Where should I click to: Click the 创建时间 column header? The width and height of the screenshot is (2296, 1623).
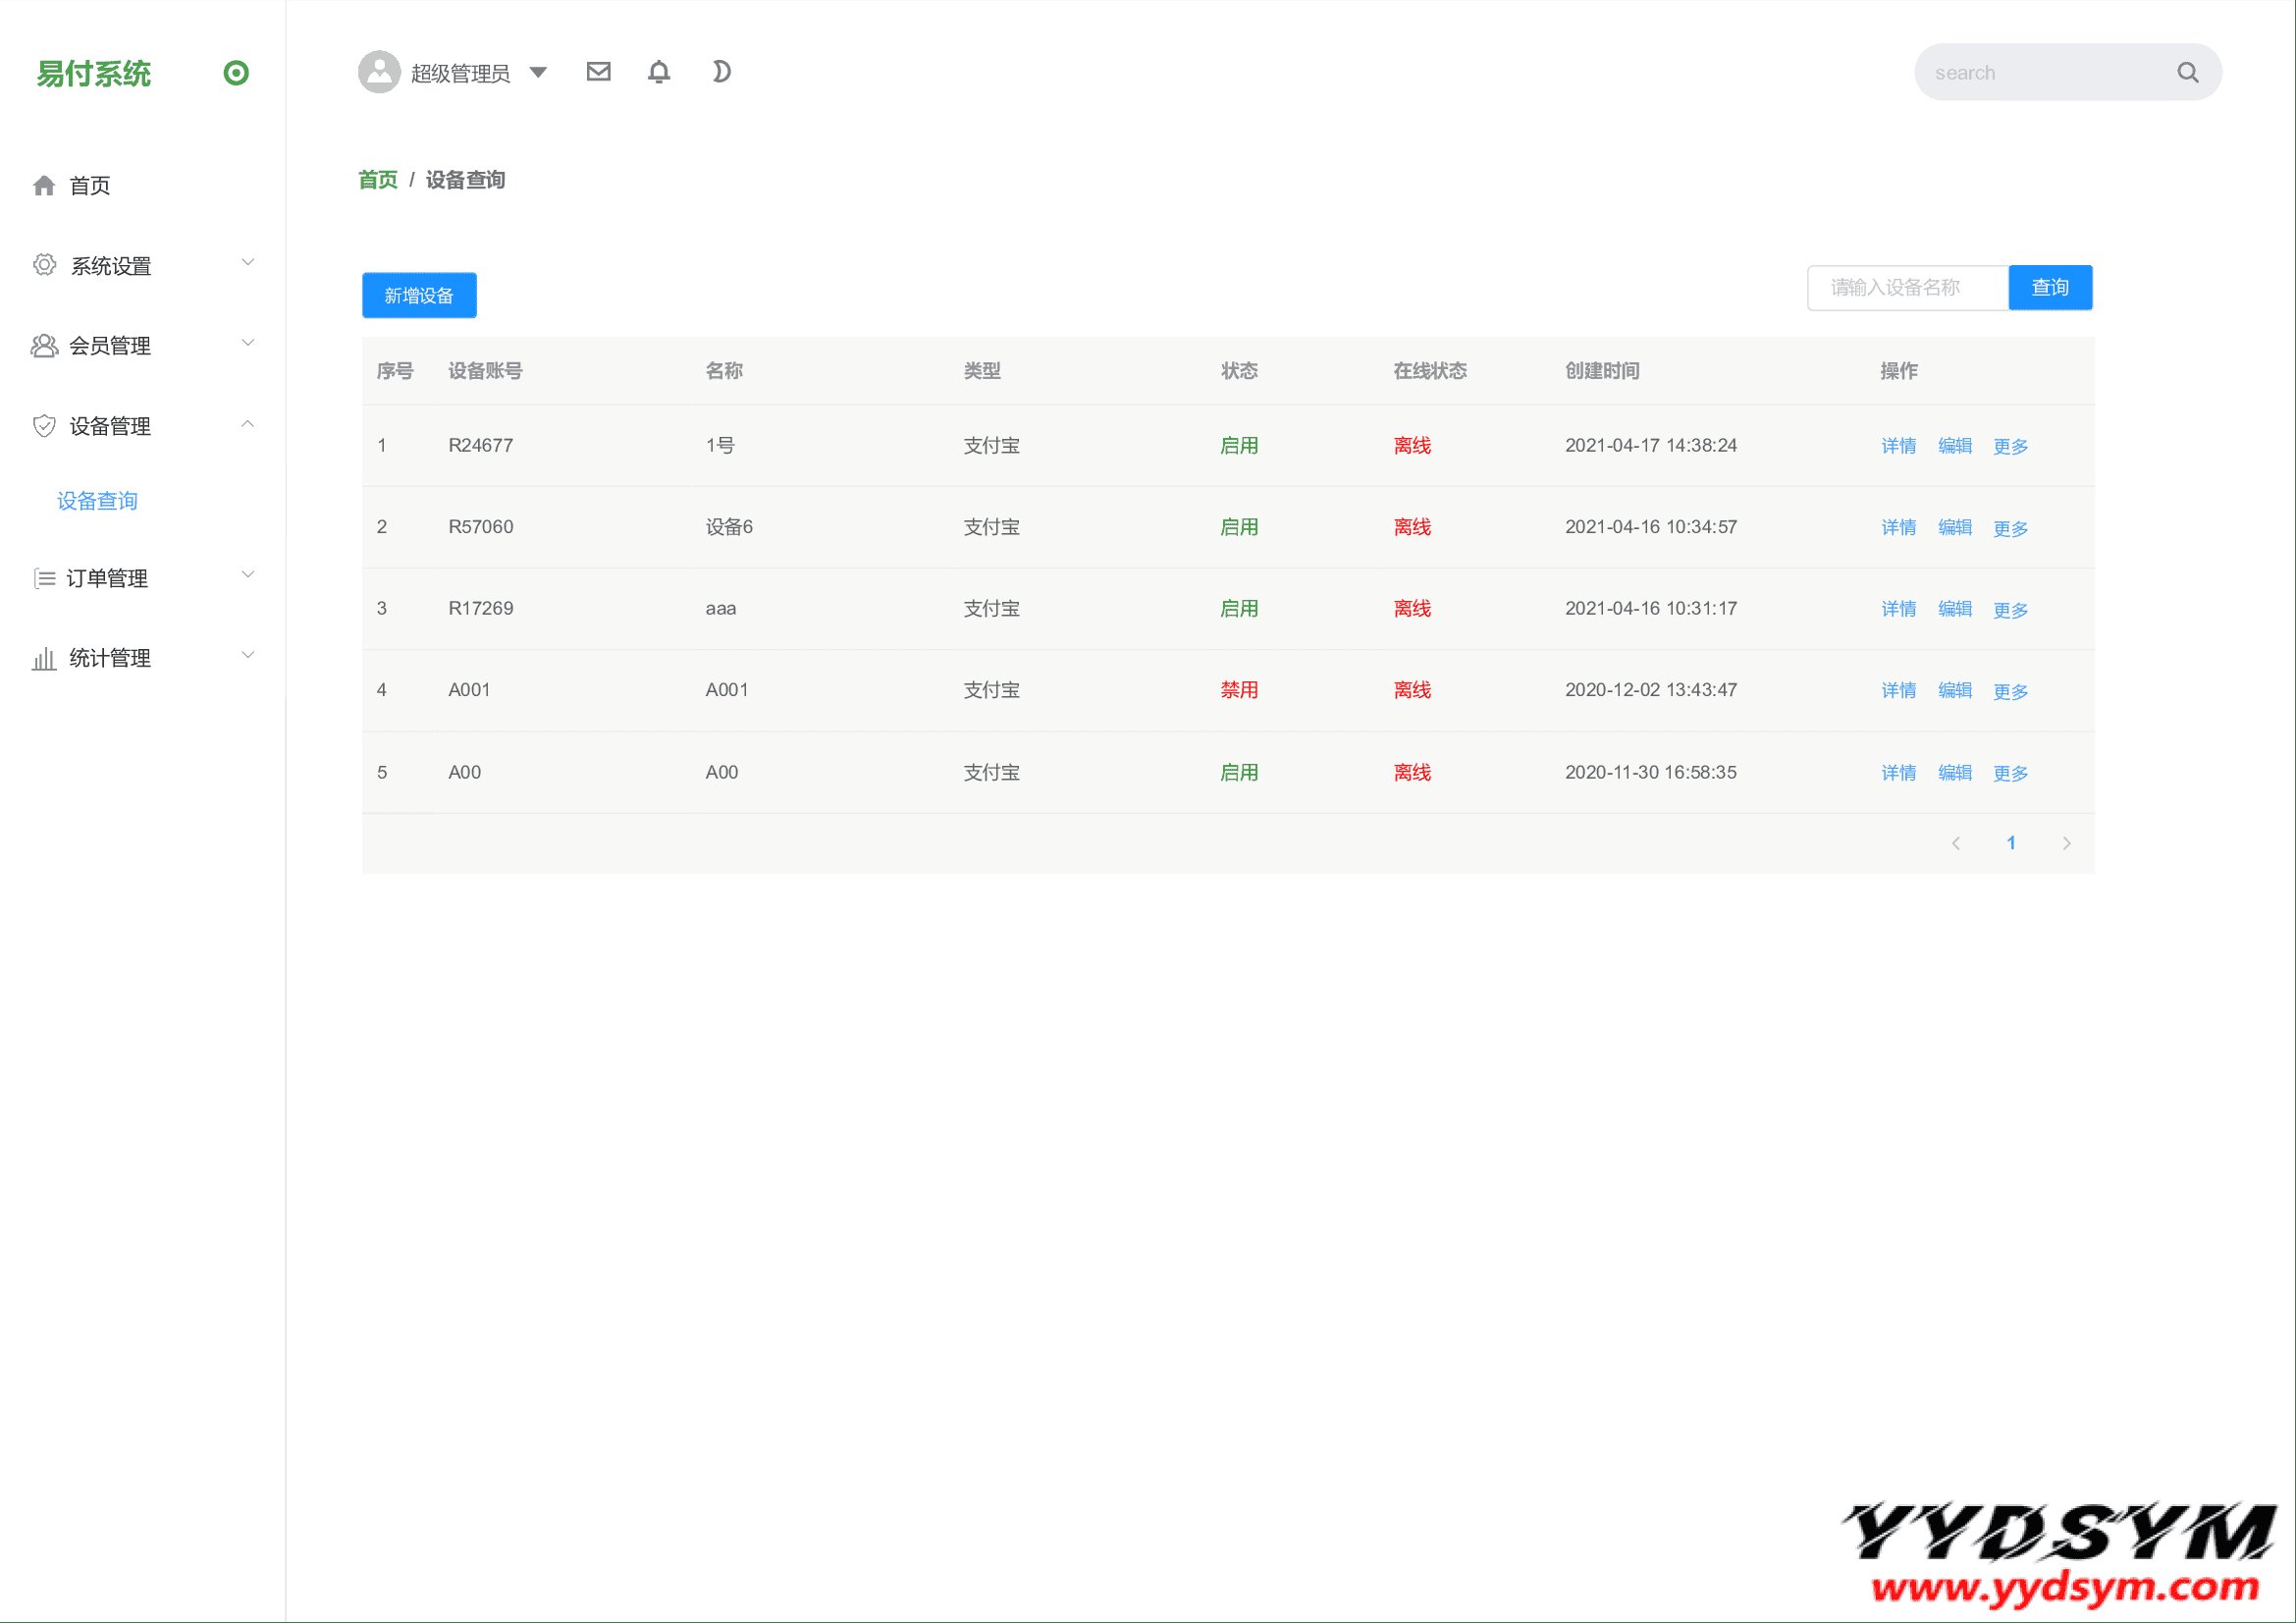tap(1602, 371)
